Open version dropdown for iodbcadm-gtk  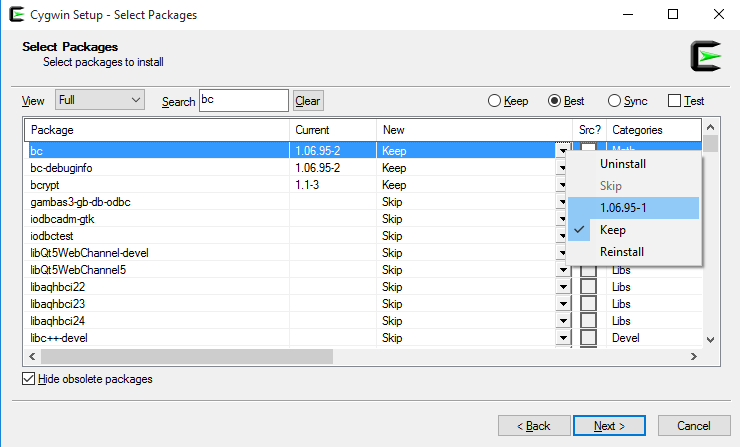(562, 219)
